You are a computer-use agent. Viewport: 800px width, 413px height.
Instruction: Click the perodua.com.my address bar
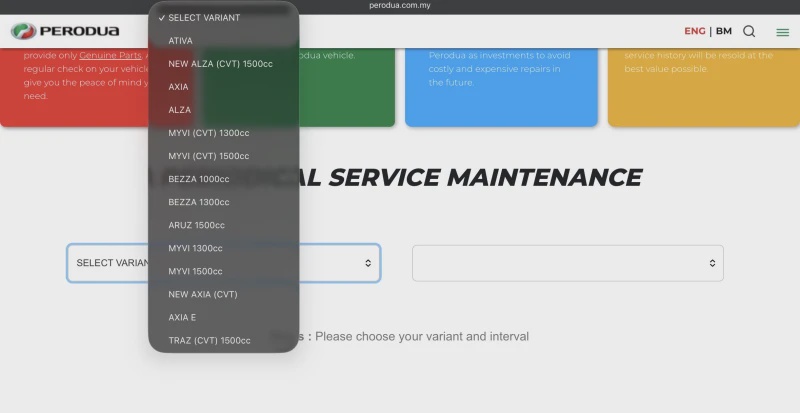coord(400,6)
